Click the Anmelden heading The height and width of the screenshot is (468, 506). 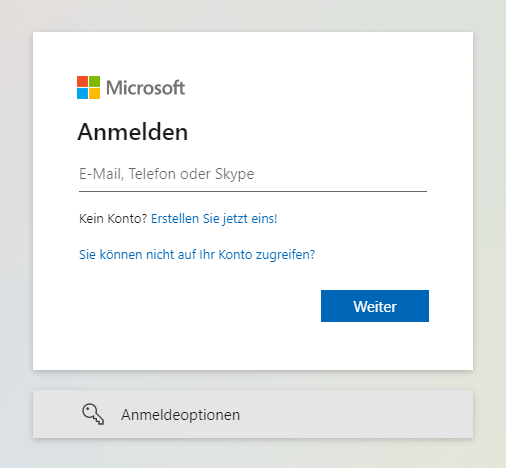tap(133, 132)
